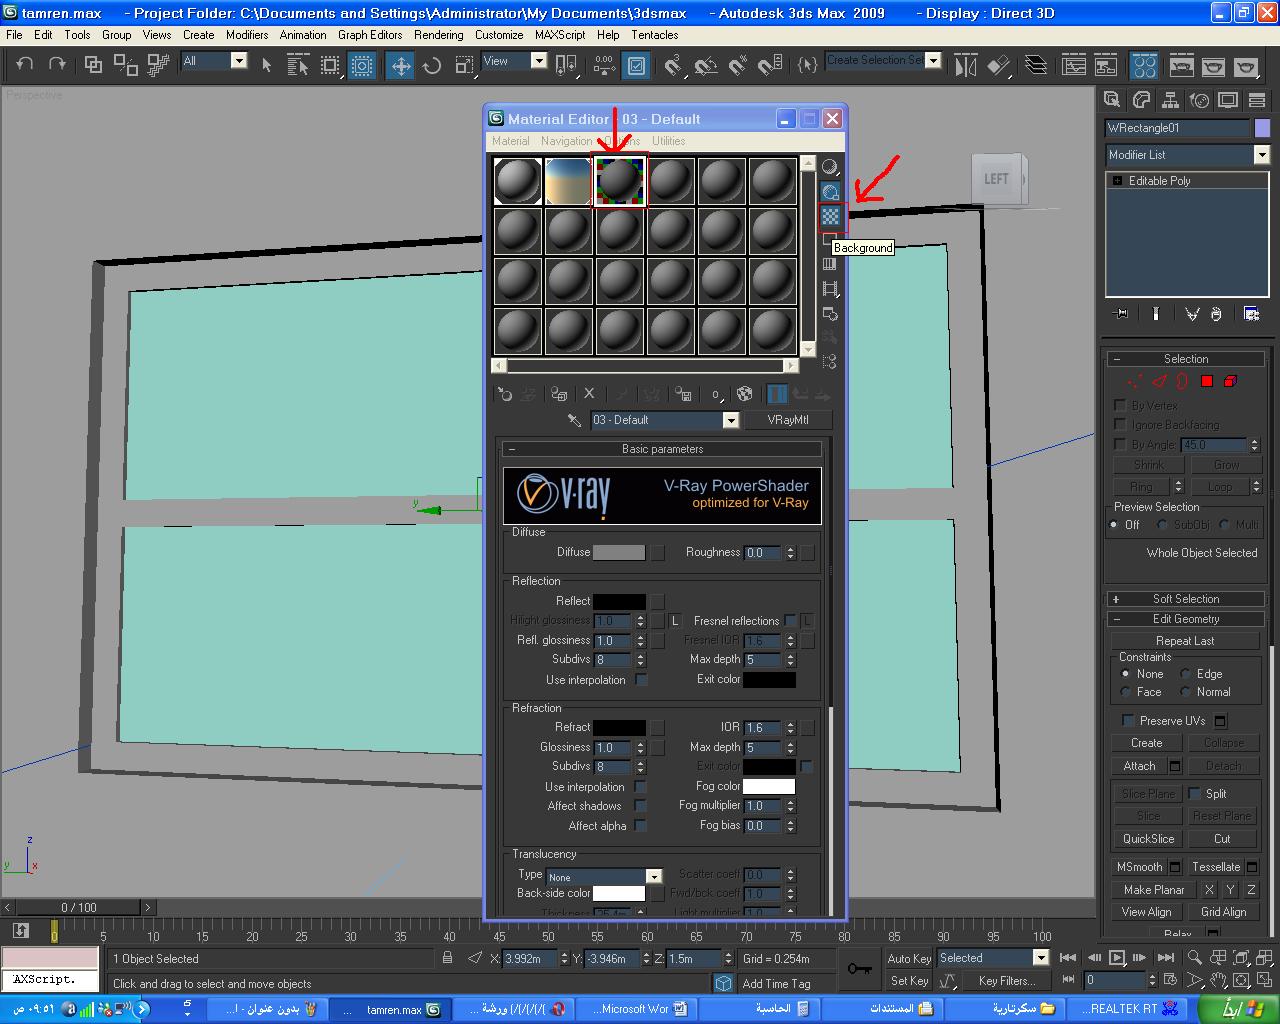Open the Graph Editors menu
Screen dimensions: 1280x1024
pyautogui.click(x=370, y=35)
